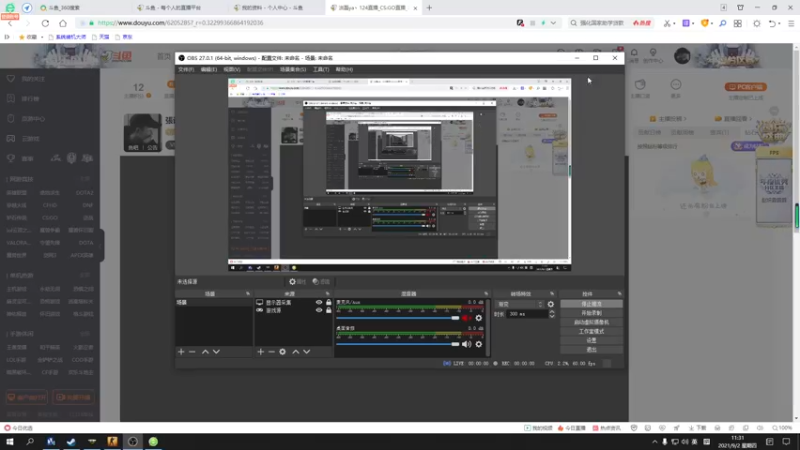
Task: Open the browser scissors screenshot tool icon
Action: [x=667, y=23]
